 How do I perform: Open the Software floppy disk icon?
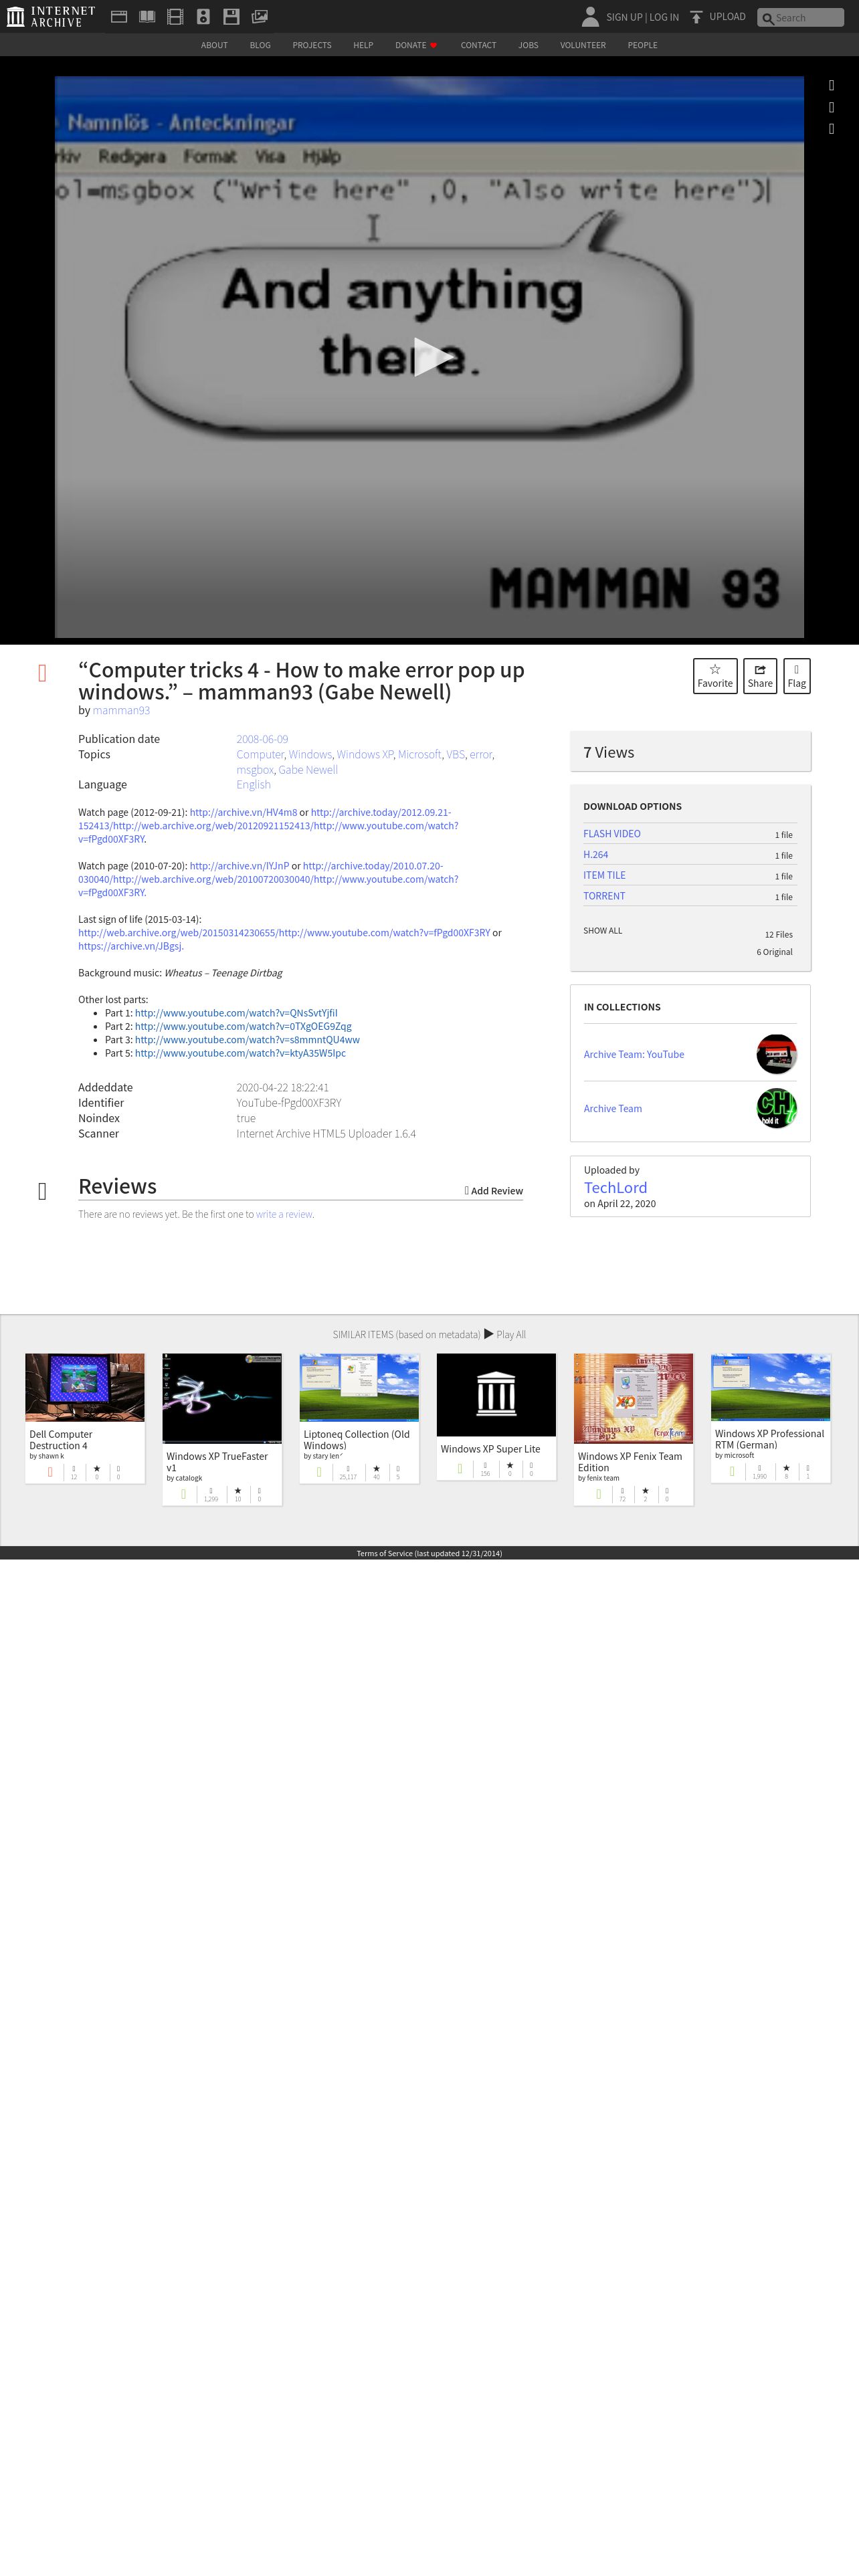click(231, 16)
